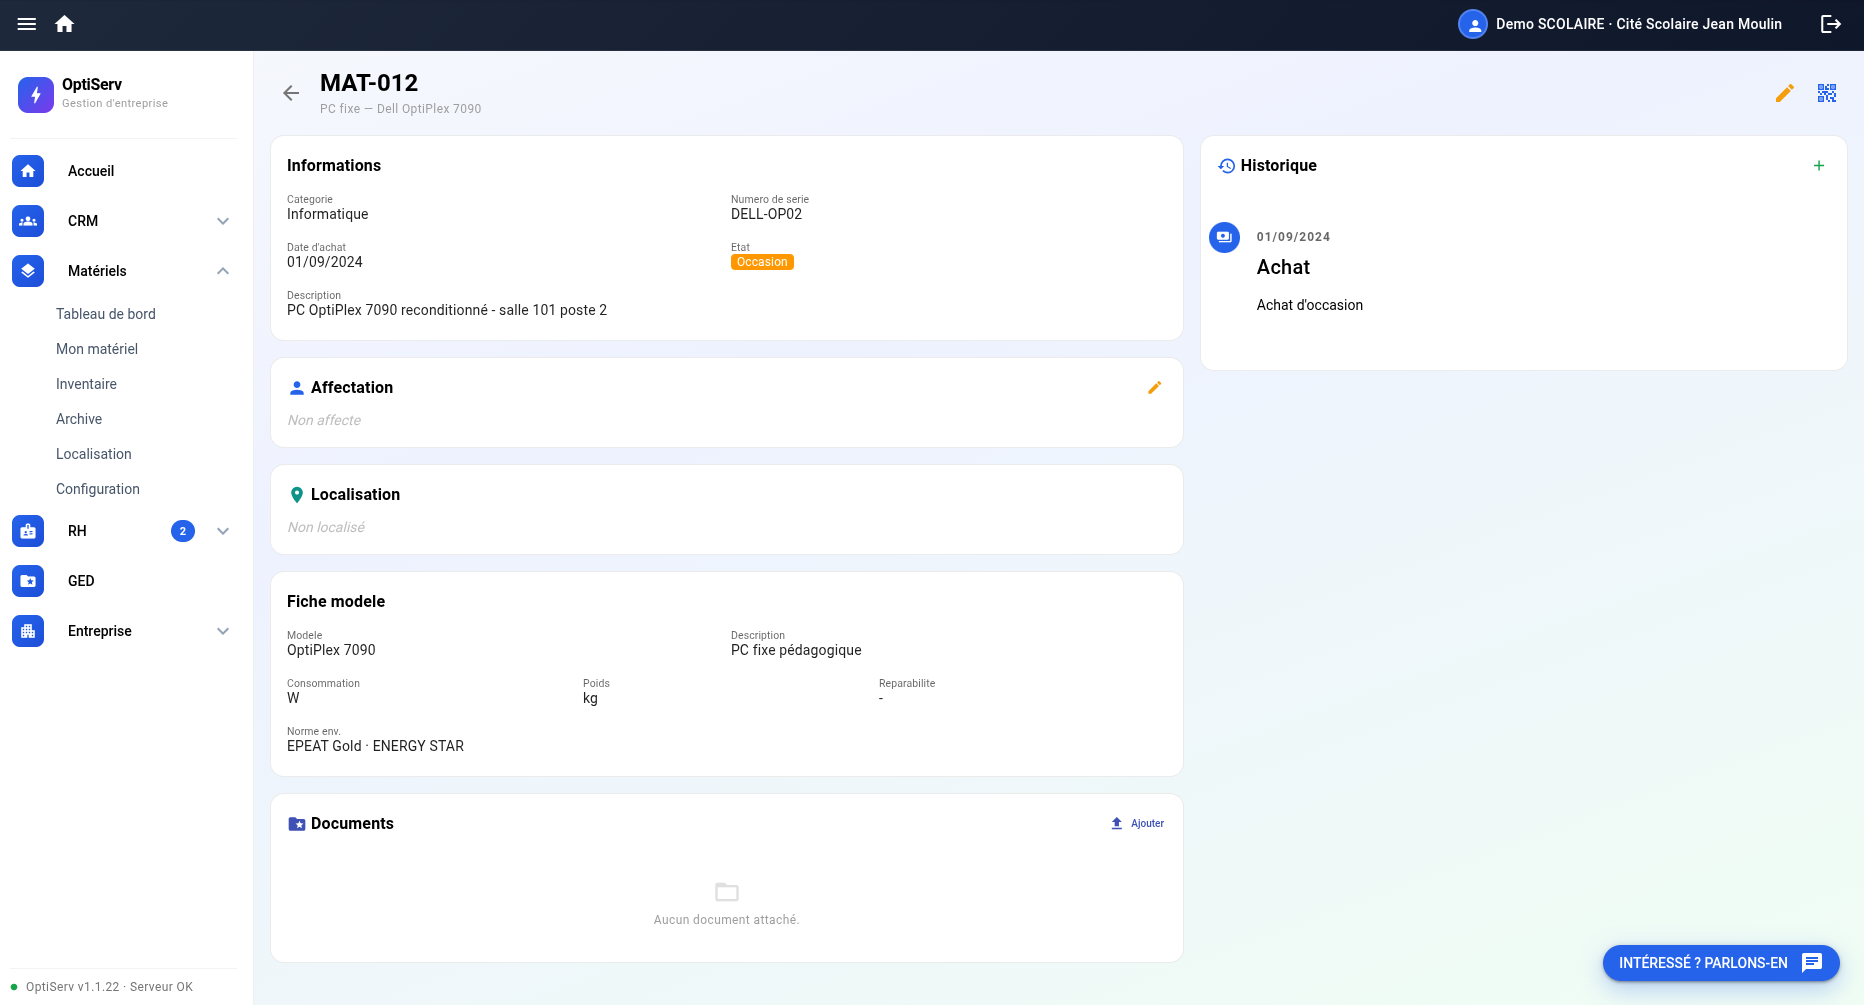
Task: Click the INTÉRESSÉ ? PARLONS-EN button
Action: tap(1721, 963)
